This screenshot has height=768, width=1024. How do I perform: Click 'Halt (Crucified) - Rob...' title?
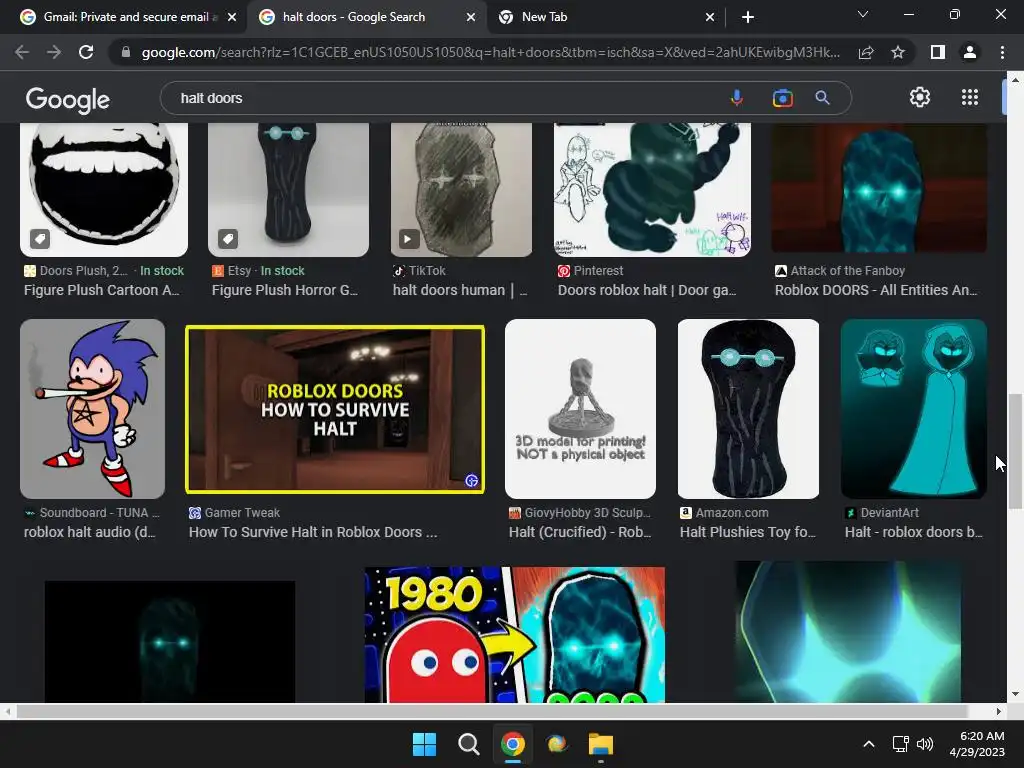coord(580,532)
